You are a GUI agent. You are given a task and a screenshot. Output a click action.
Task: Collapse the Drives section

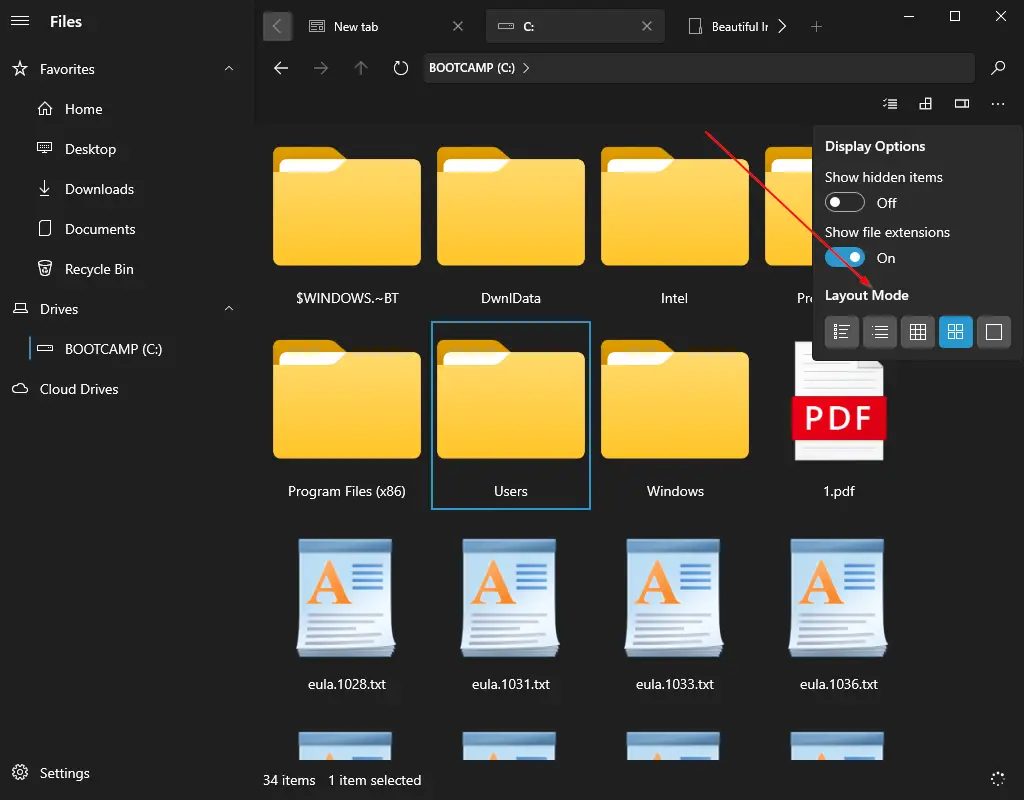point(229,308)
